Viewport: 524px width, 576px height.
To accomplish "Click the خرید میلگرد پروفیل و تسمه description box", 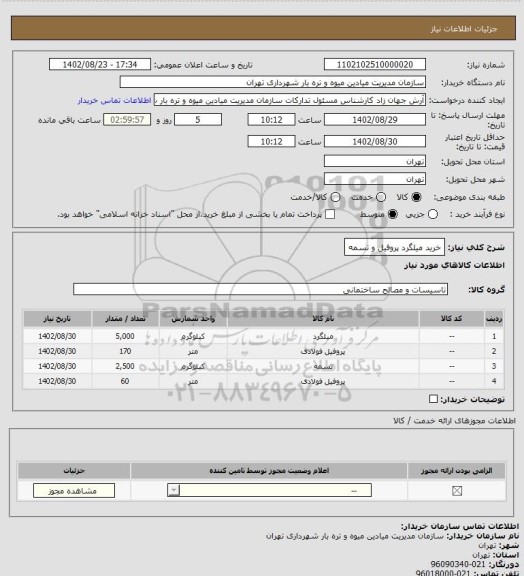I will pos(394,247).
